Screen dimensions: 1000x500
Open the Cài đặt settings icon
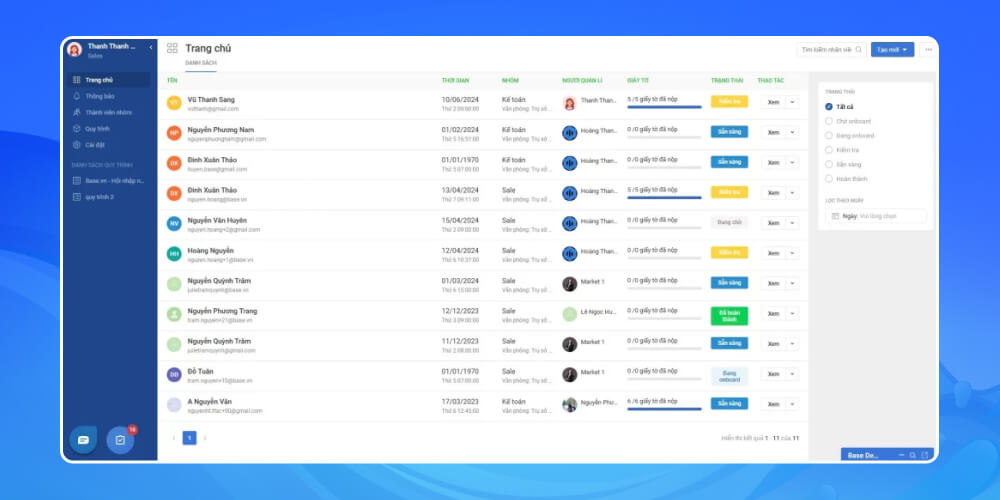coord(77,145)
